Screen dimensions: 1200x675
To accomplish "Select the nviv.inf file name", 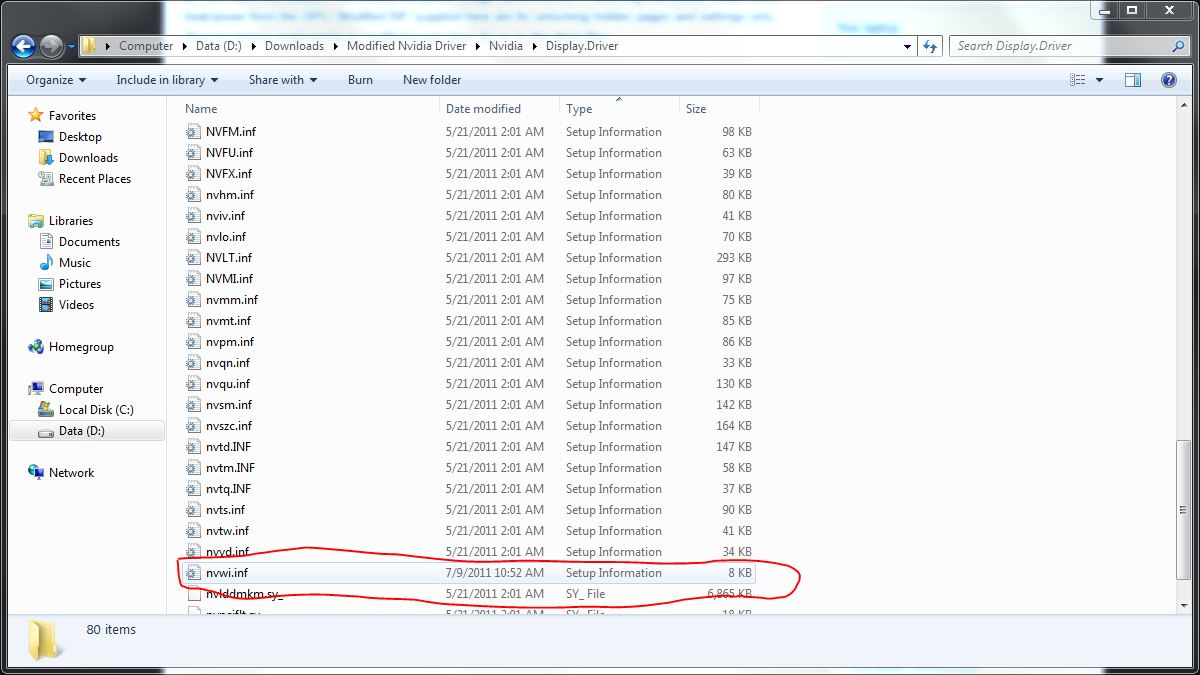I will tap(225, 216).
